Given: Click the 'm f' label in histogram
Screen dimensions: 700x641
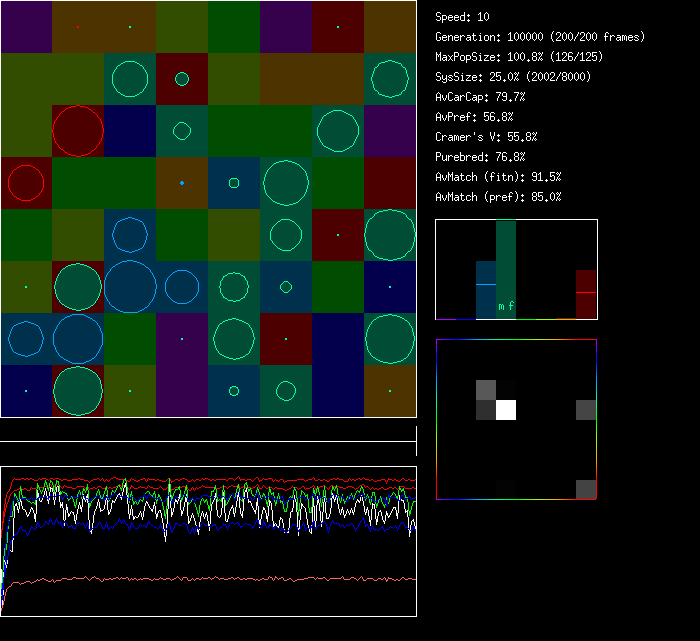Looking at the screenshot, I should 506,307.
